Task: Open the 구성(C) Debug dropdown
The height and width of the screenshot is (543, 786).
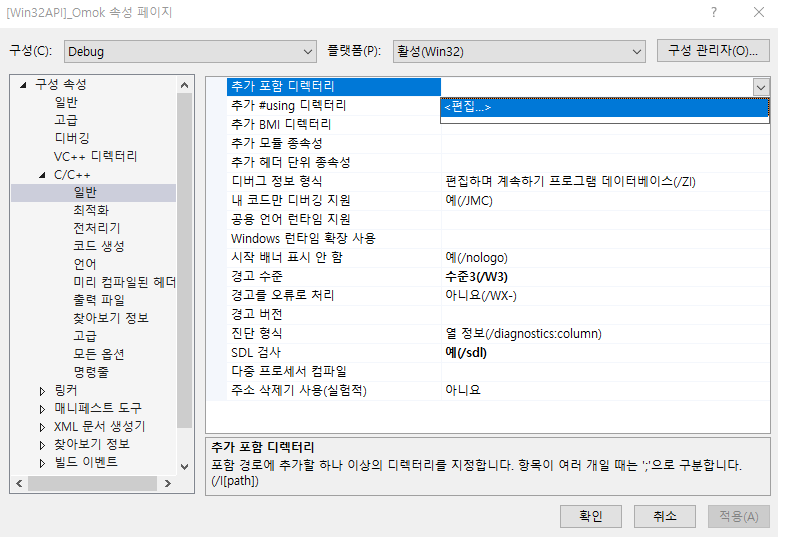Action: (190, 52)
